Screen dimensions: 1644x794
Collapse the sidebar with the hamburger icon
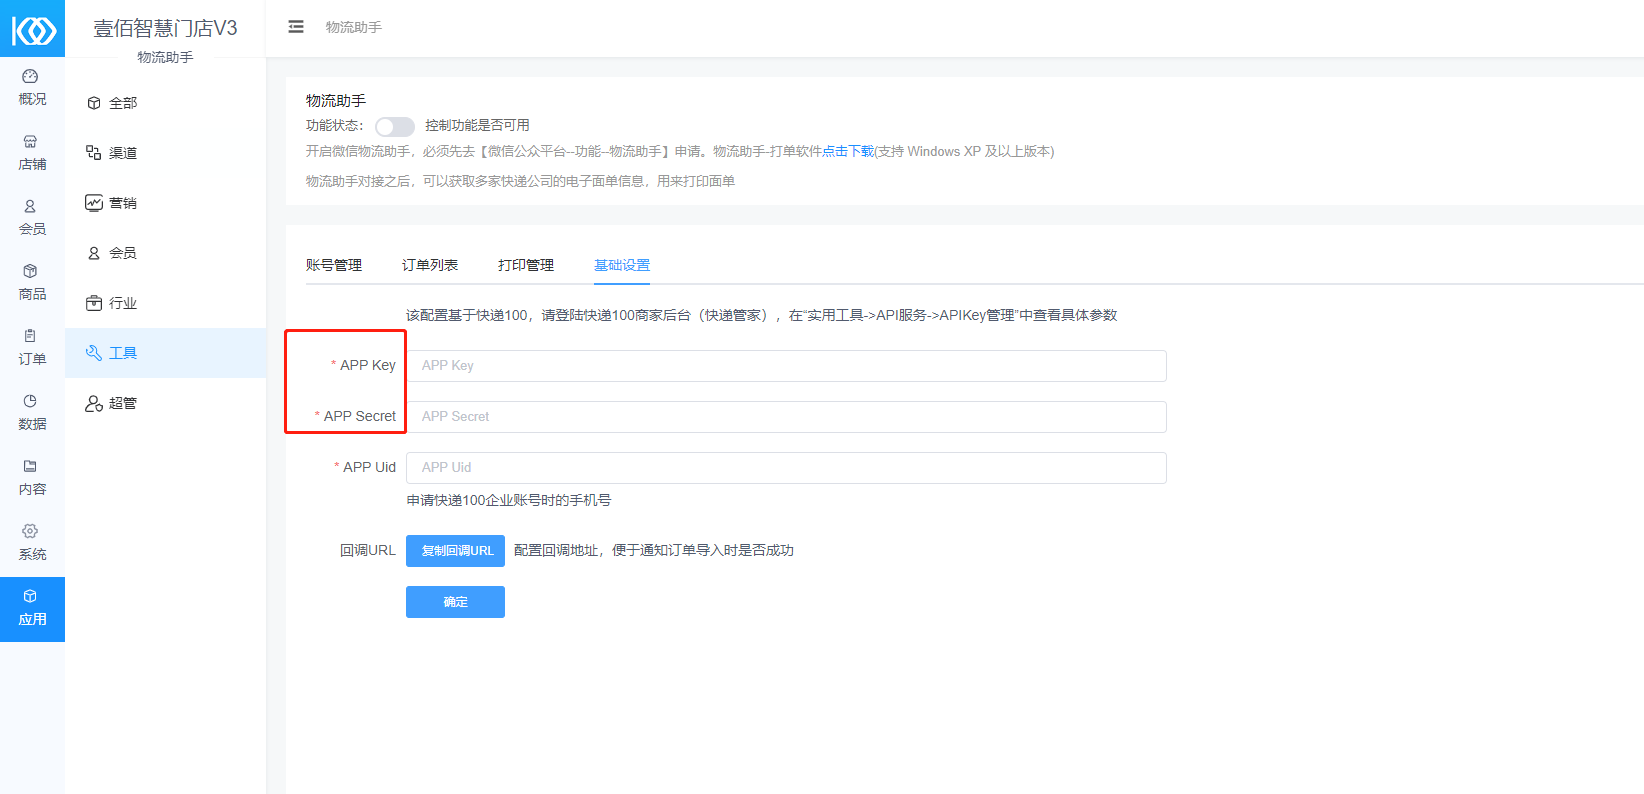coord(296,27)
